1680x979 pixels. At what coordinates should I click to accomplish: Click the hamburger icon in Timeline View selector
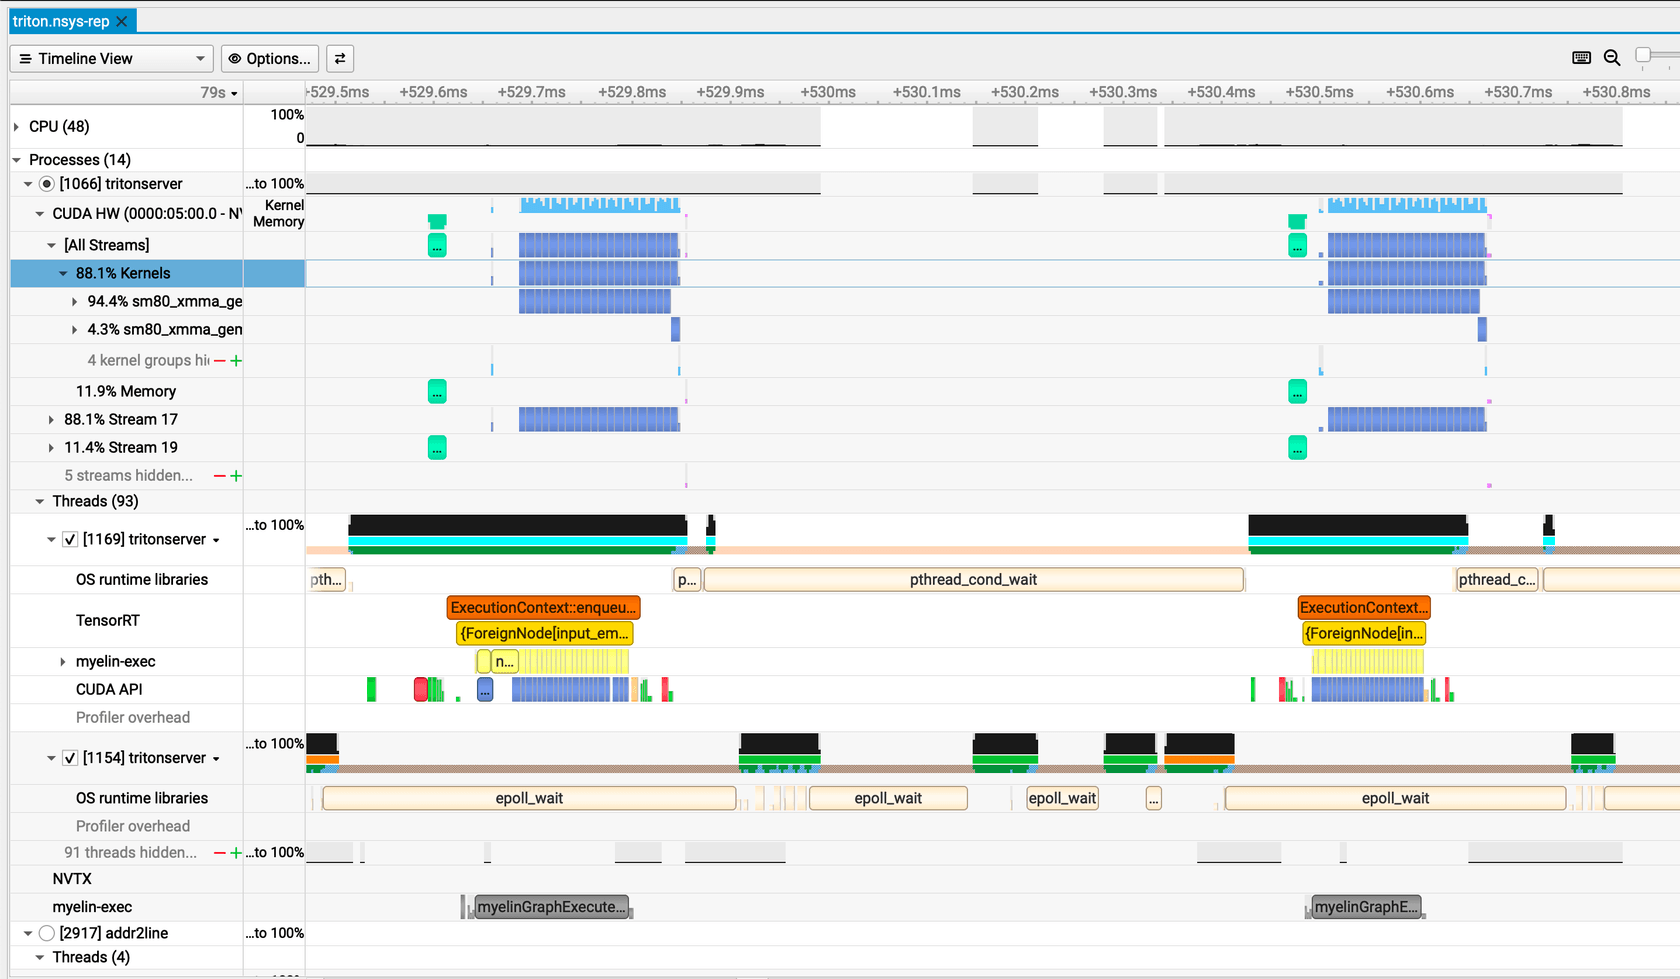coord(25,58)
